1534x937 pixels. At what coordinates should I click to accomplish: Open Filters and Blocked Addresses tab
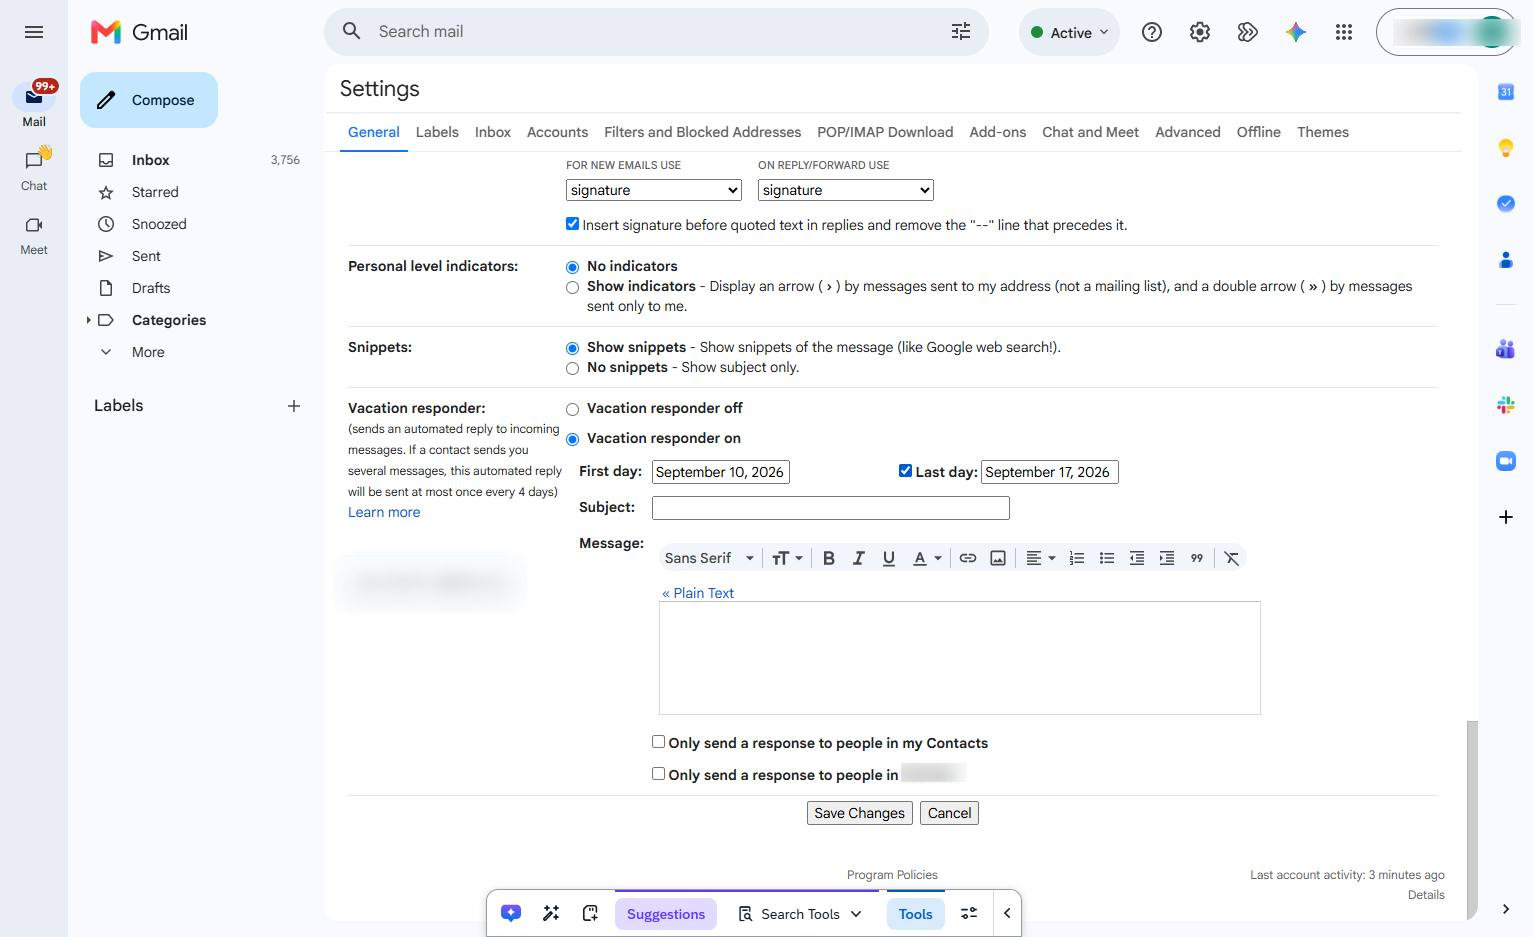point(702,132)
